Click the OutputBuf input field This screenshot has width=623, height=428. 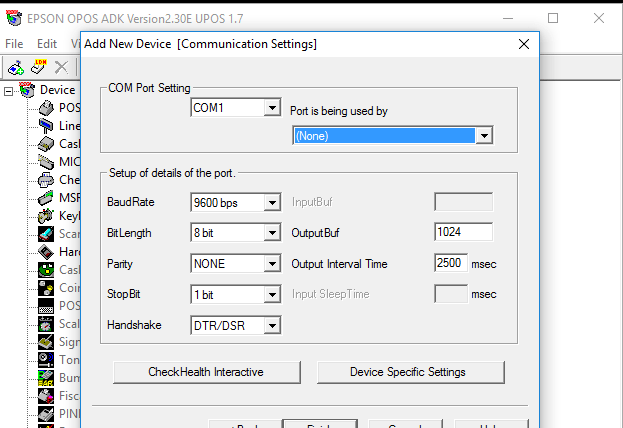(x=463, y=233)
